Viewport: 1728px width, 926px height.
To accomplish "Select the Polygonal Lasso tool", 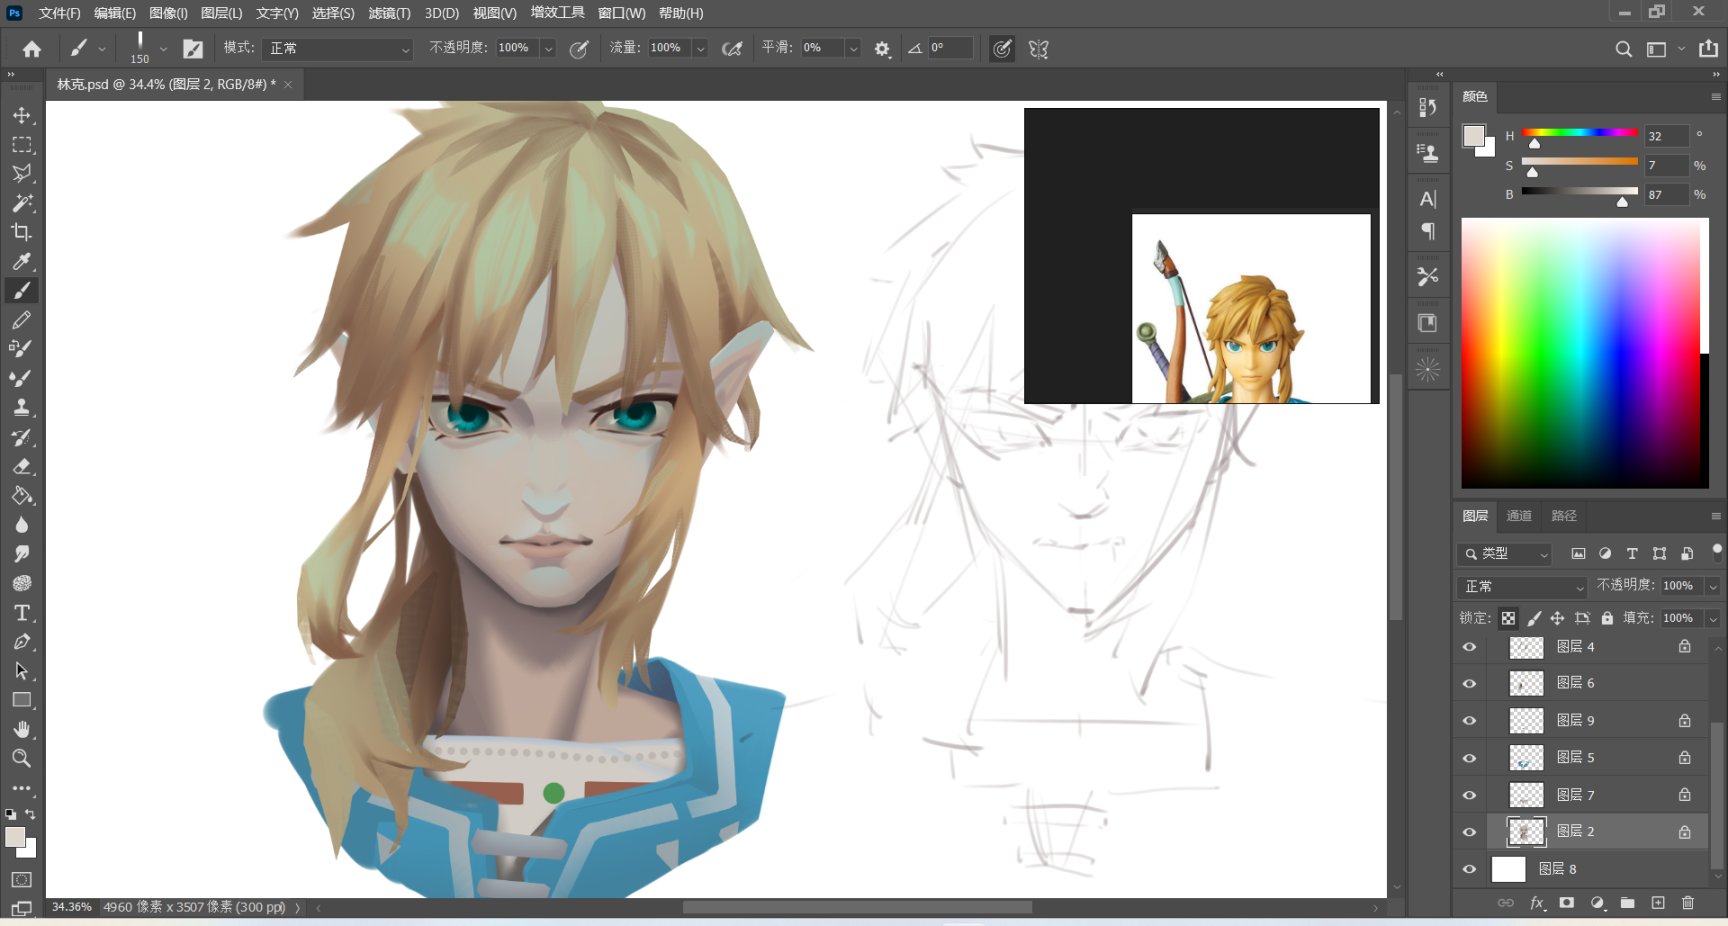I will [x=21, y=174].
